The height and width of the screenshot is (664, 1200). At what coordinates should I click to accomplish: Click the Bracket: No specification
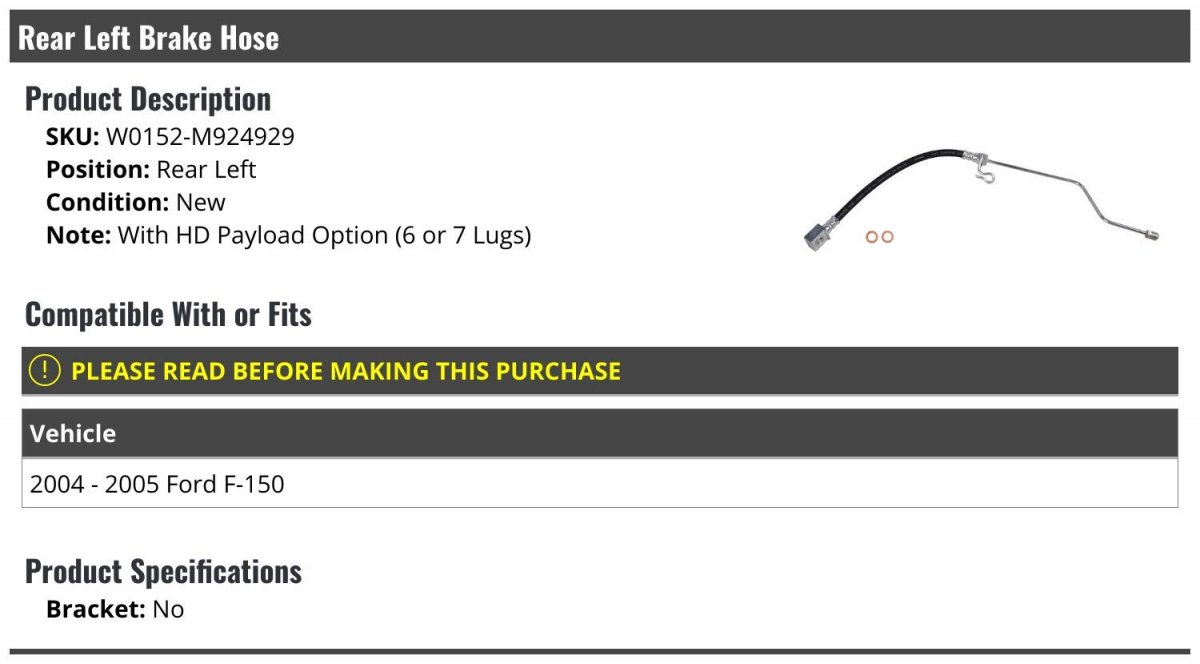pos(115,609)
